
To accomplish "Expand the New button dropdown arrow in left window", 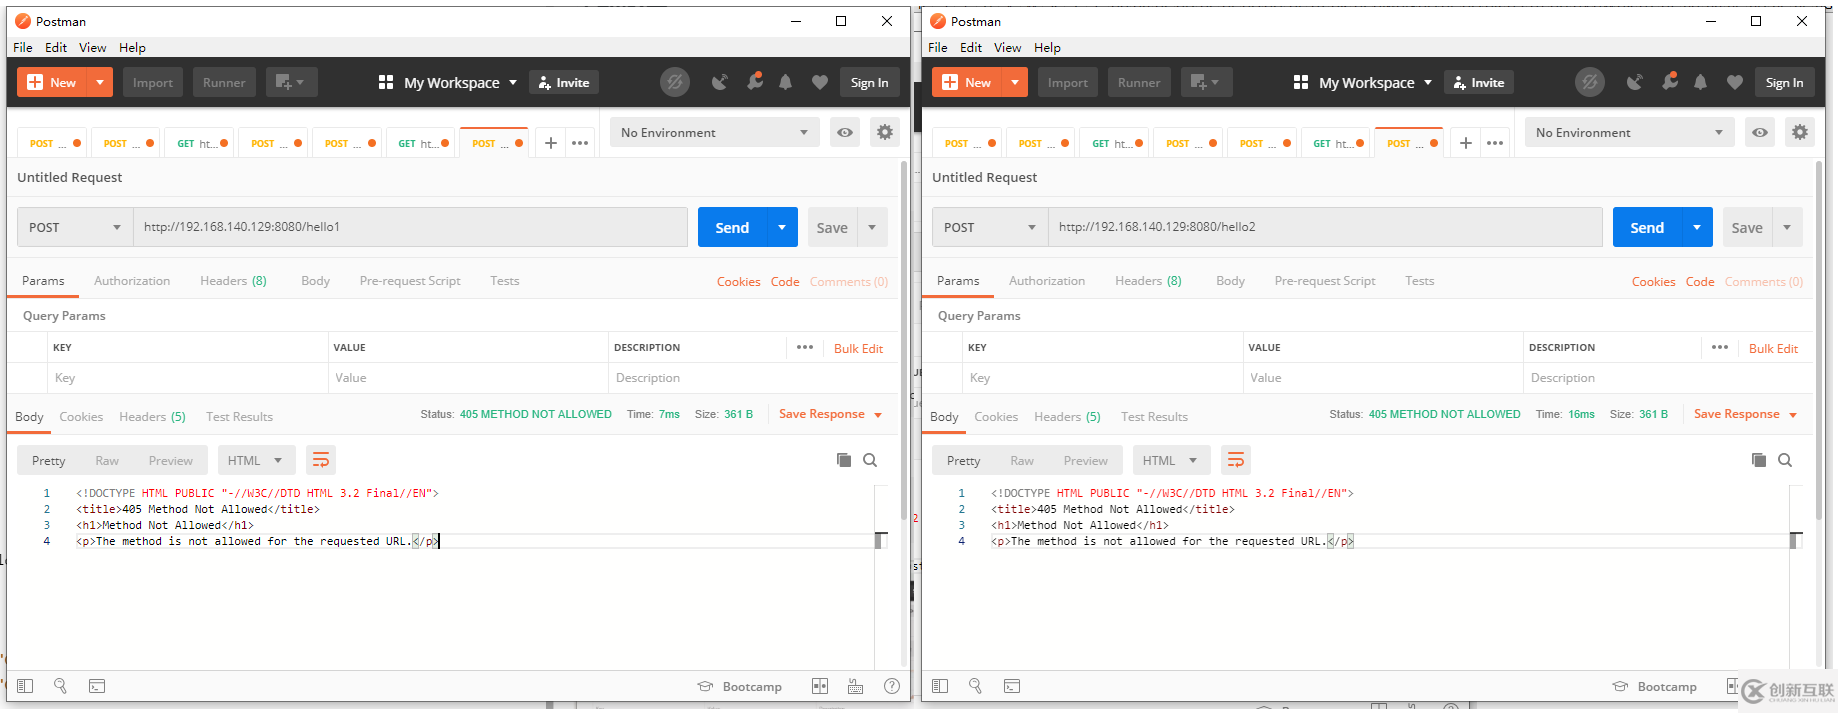I will click(100, 82).
